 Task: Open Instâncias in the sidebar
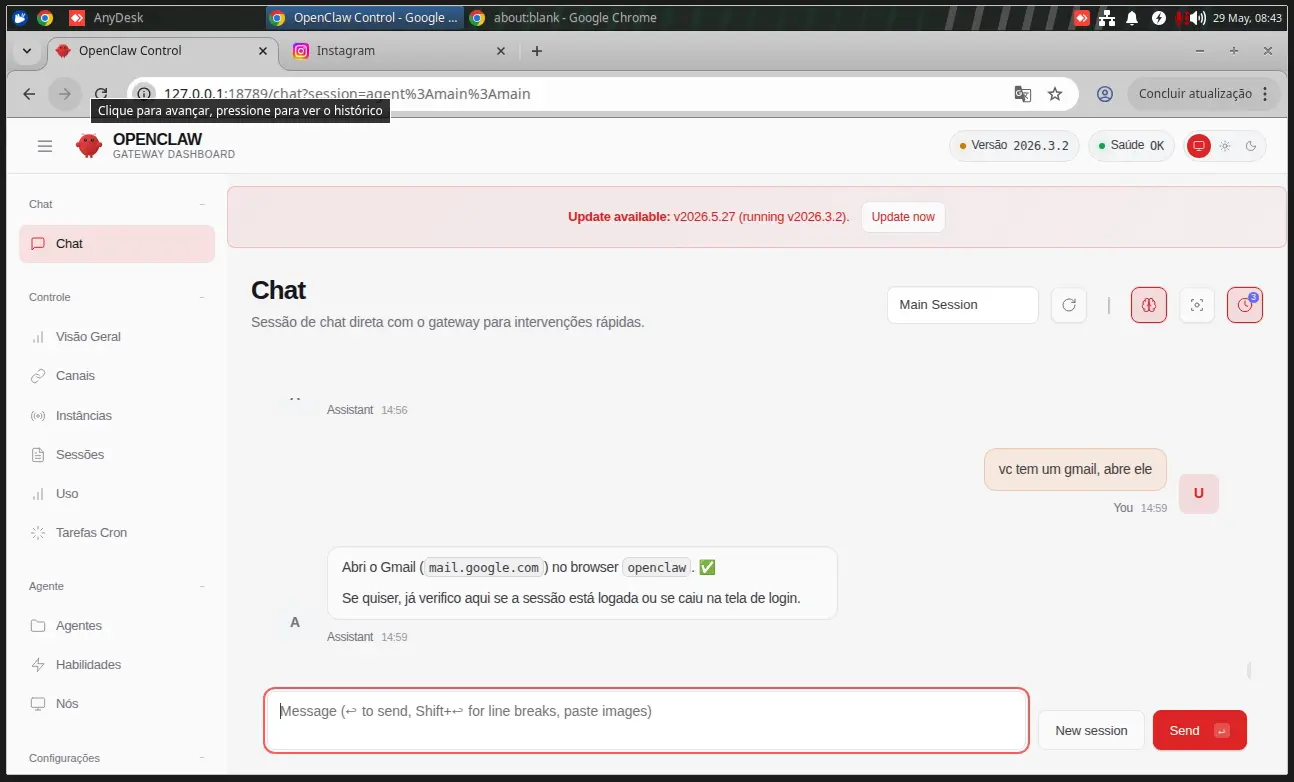[x=117, y=415]
